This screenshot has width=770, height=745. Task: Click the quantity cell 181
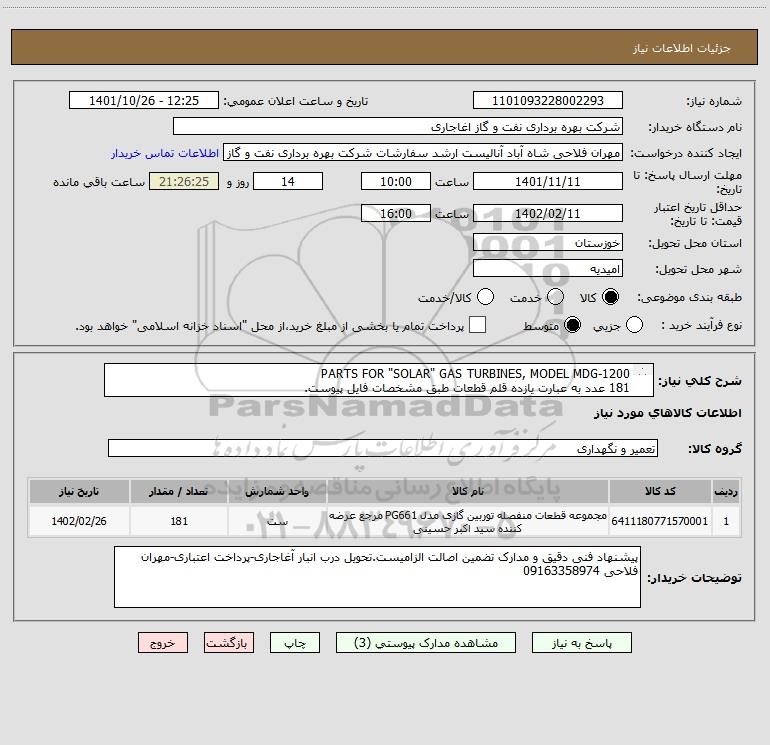179,521
